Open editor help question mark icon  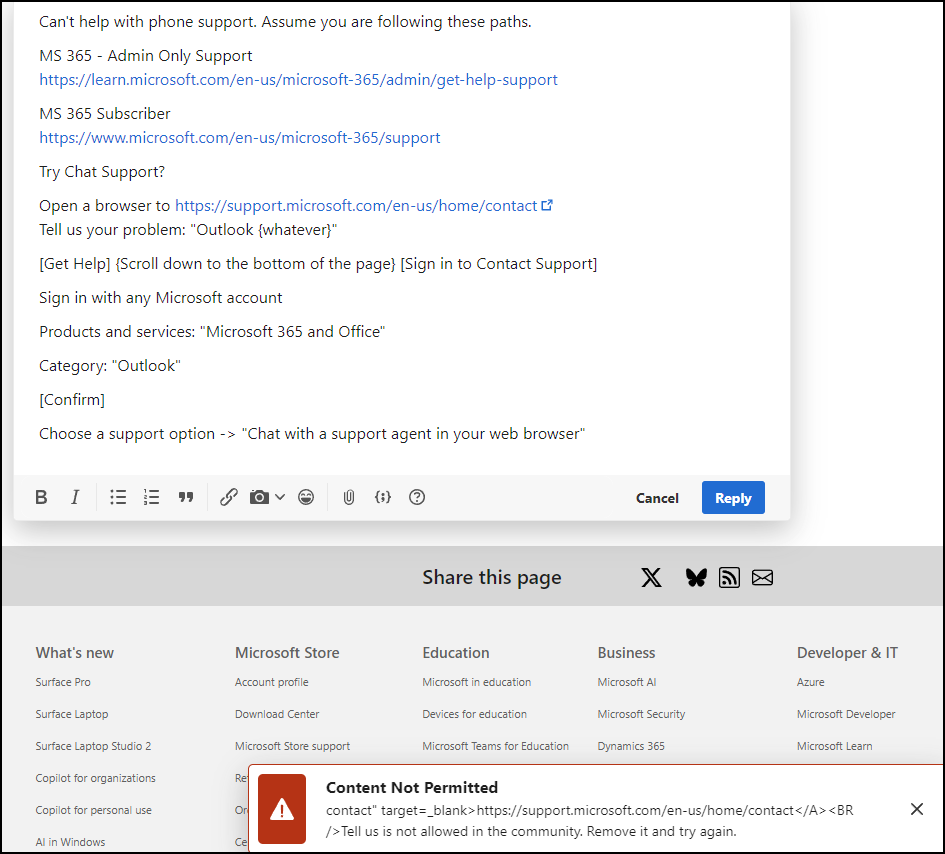(x=417, y=498)
